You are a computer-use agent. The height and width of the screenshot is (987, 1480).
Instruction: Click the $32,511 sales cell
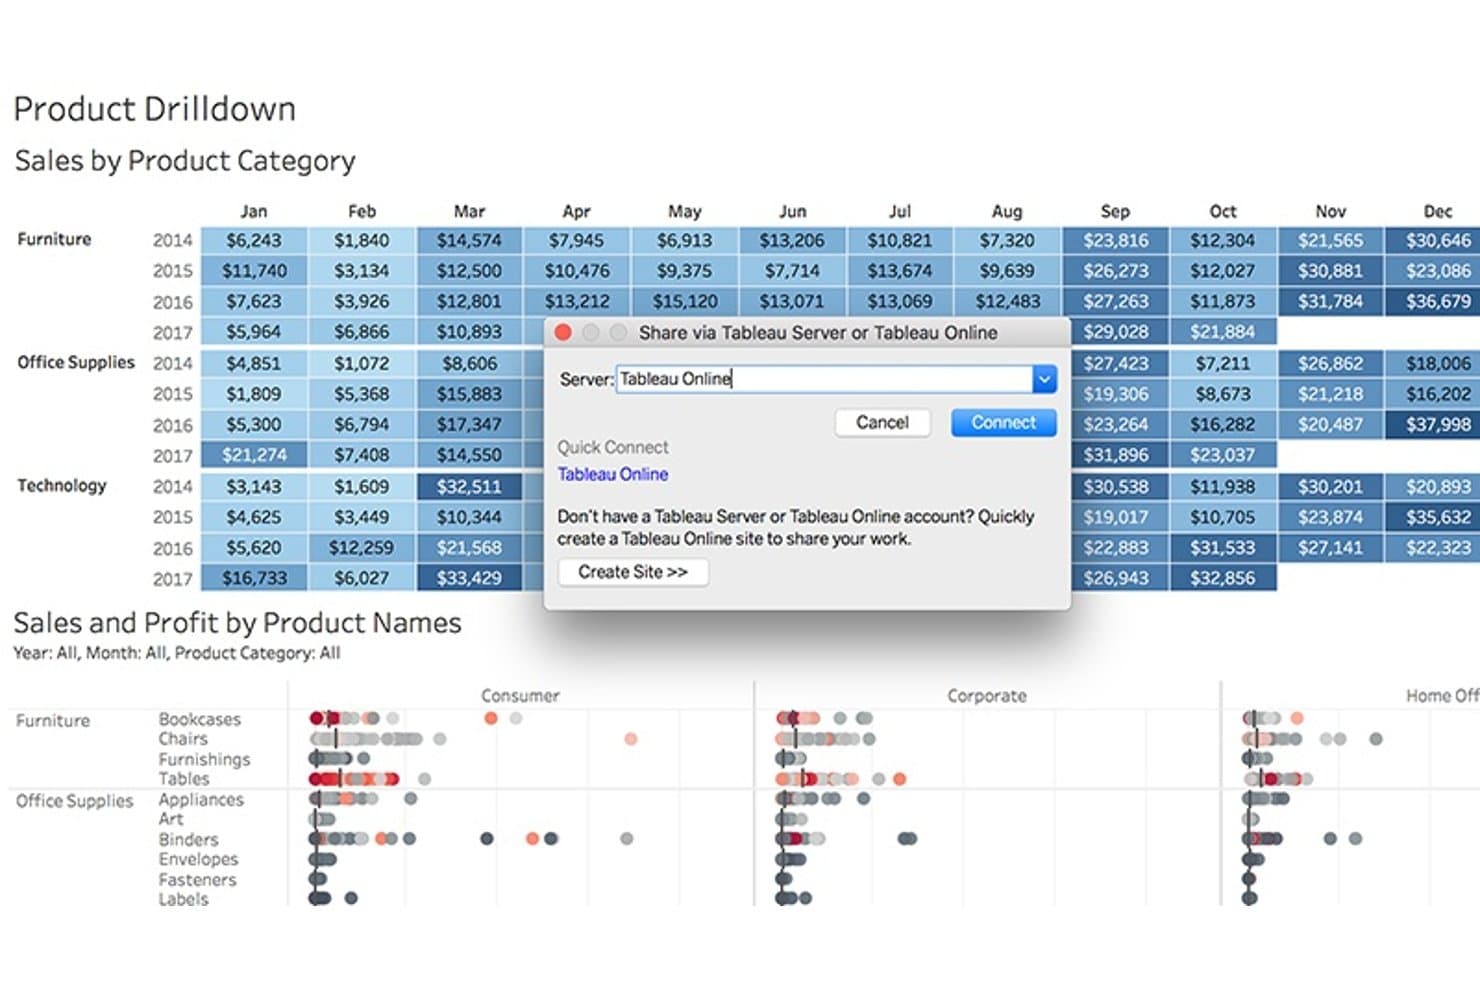pyautogui.click(x=469, y=487)
